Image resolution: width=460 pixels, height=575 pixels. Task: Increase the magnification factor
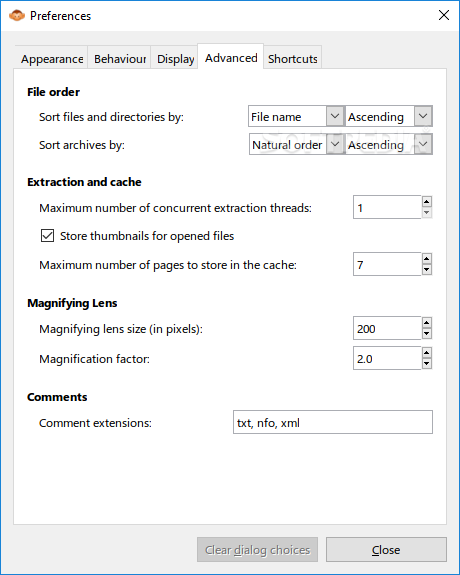tap(427, 353)
